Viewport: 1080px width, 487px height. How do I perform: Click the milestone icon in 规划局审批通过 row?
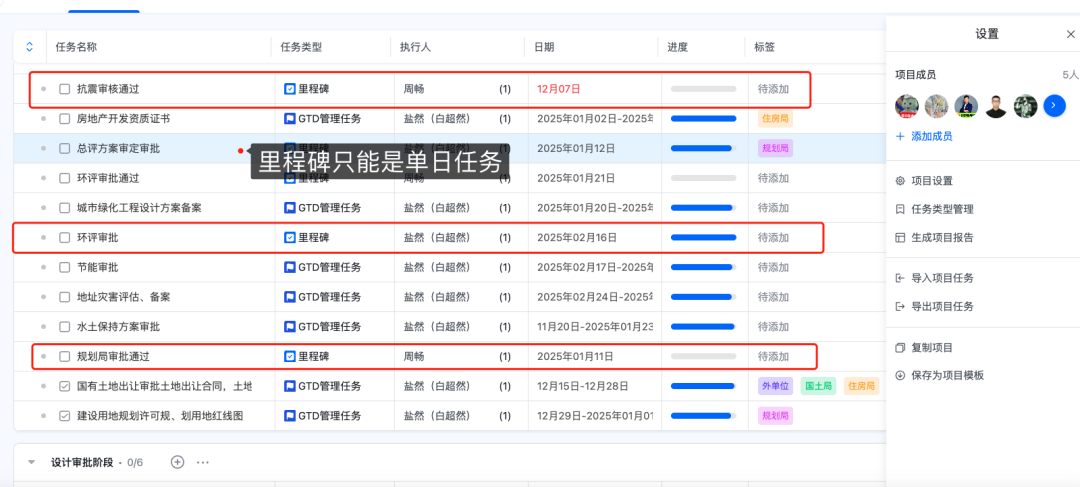[x=290, y=357]
